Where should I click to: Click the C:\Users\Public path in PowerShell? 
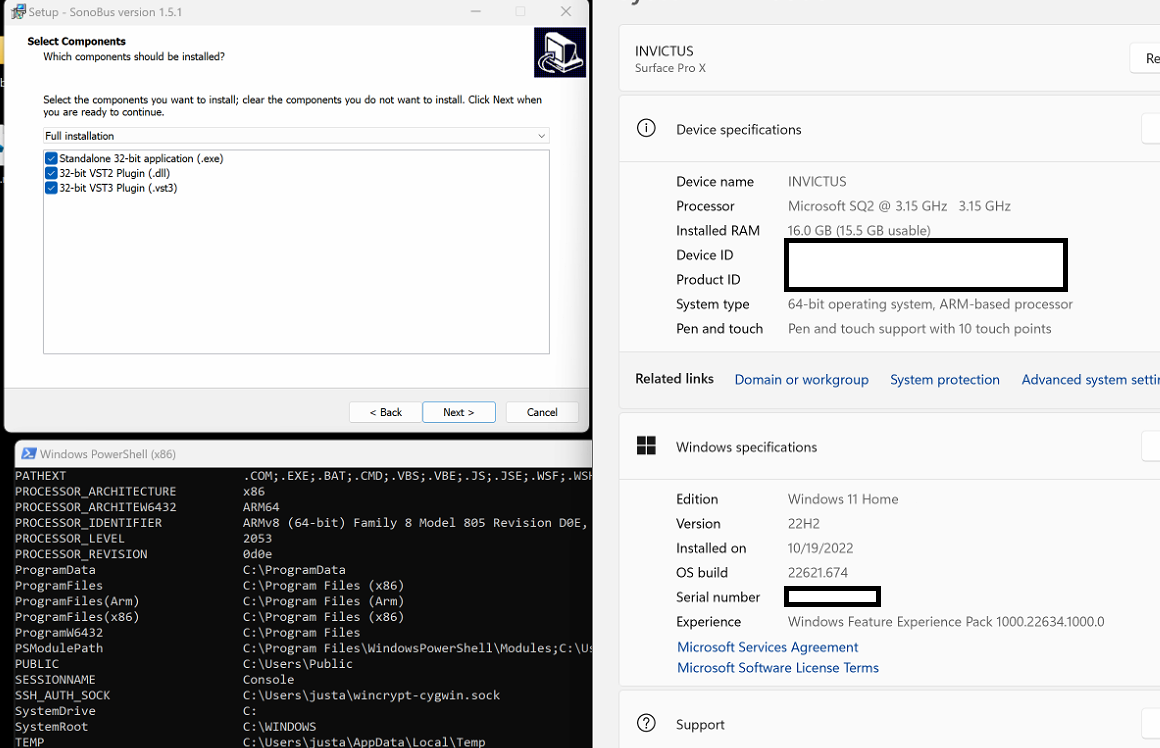click(x=297, y=664)
